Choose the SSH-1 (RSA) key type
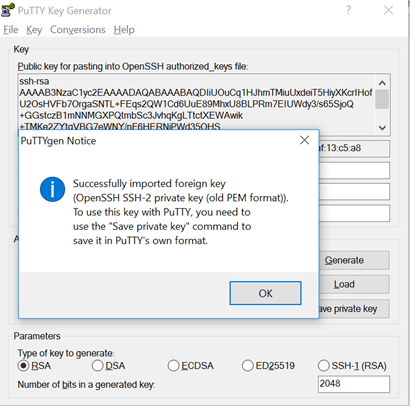Viewport: 410px width, 406px height. point(352,366)
